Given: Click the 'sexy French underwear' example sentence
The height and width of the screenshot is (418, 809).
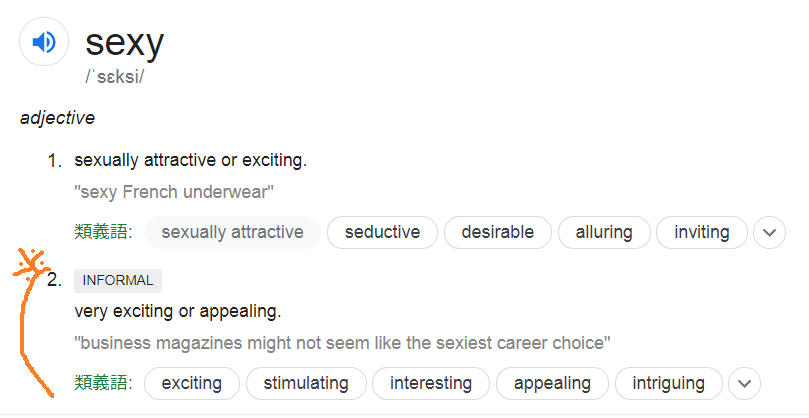Looking at the screenshot, I should click(x=174, y=192).
